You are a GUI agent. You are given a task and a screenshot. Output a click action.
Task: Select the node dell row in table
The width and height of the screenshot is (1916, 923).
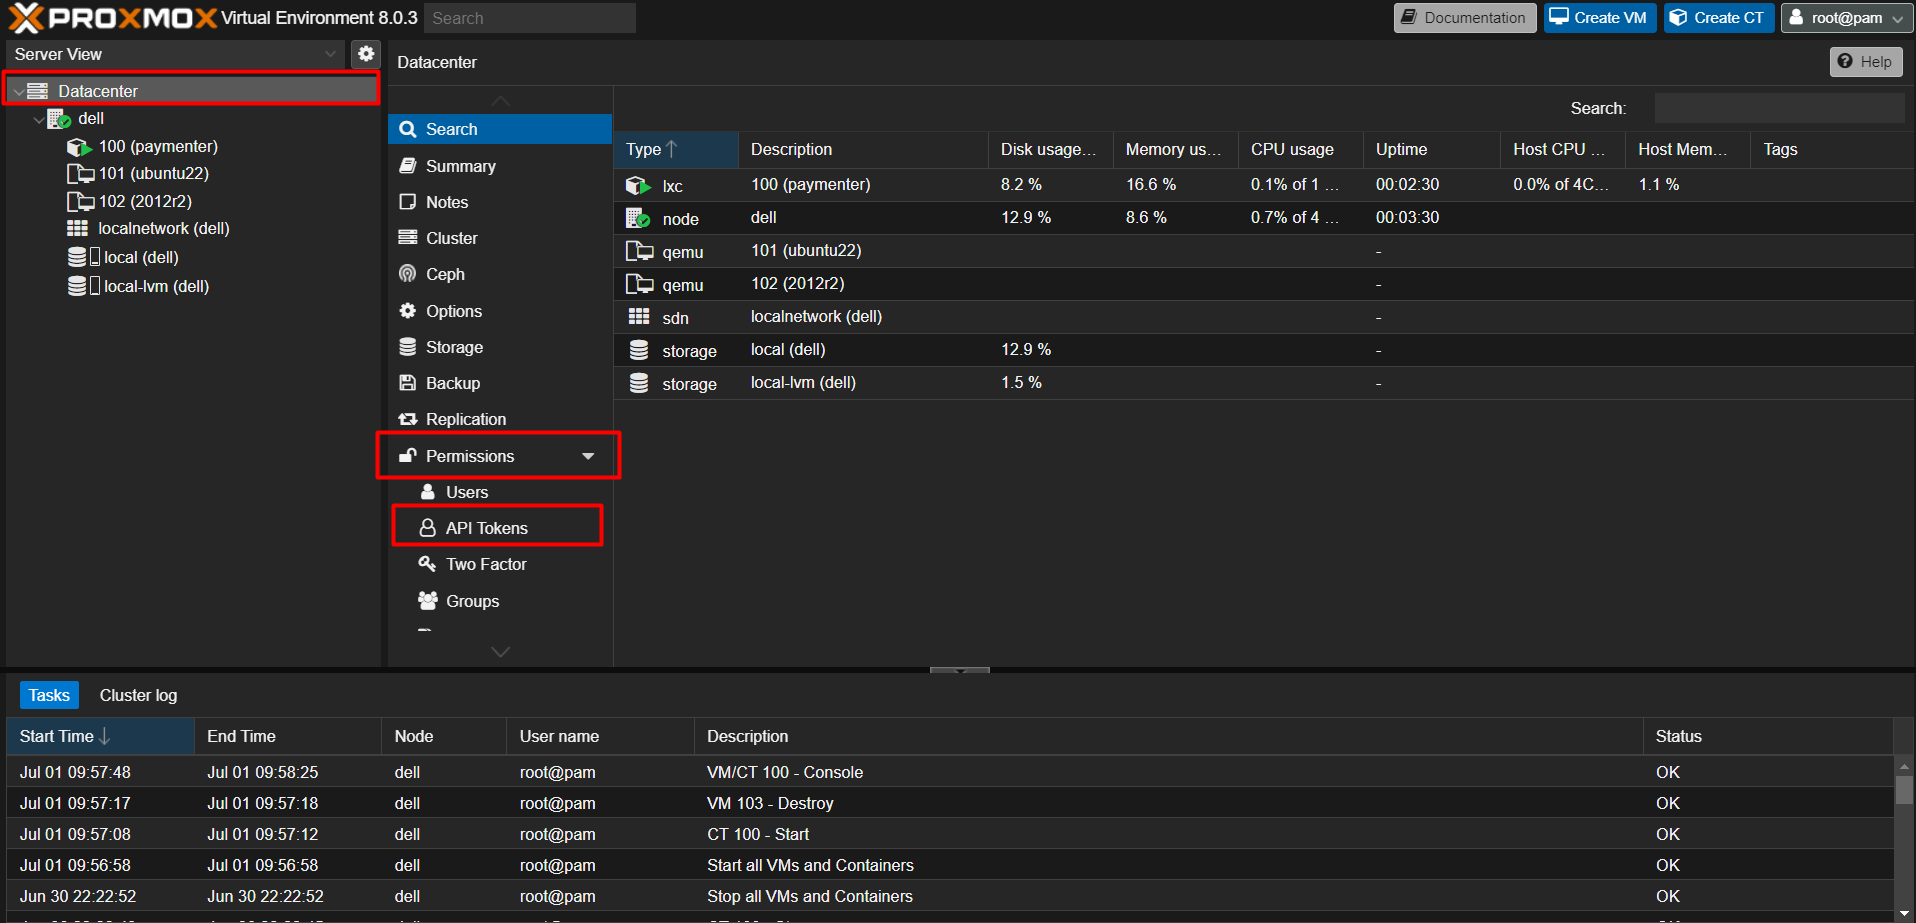(1264, 218)
